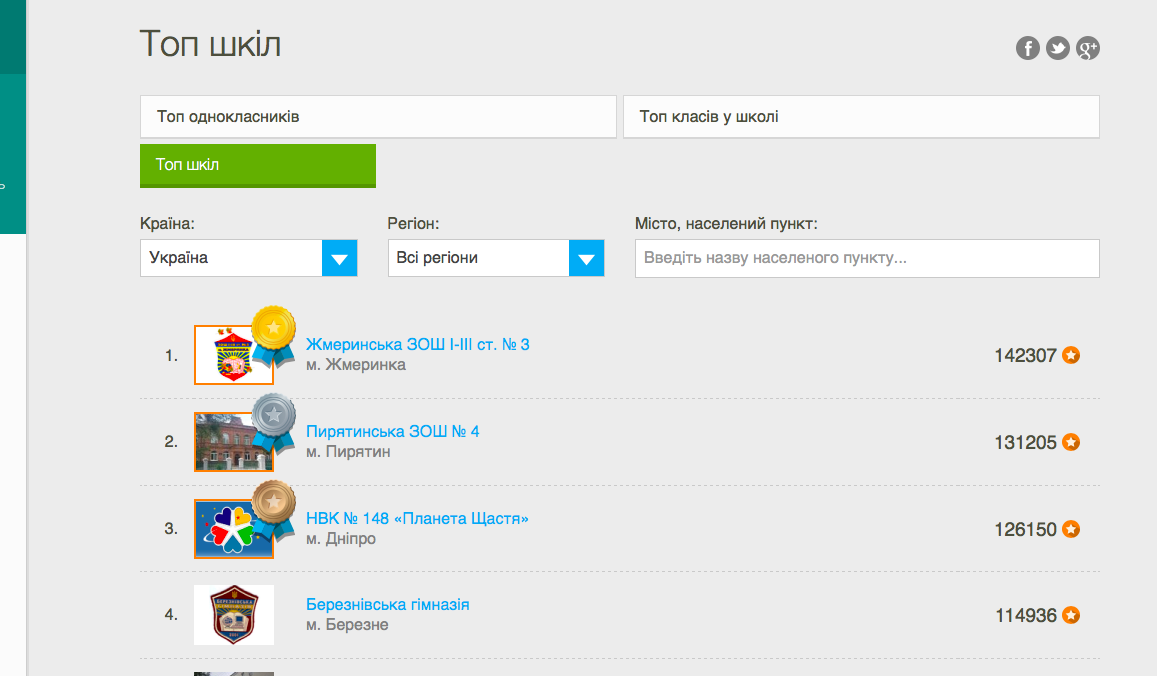The width and height of the screenshot is (1157, 676).
Task: Click the blue arrow of Країна dropdown
Action: (339, 258)
